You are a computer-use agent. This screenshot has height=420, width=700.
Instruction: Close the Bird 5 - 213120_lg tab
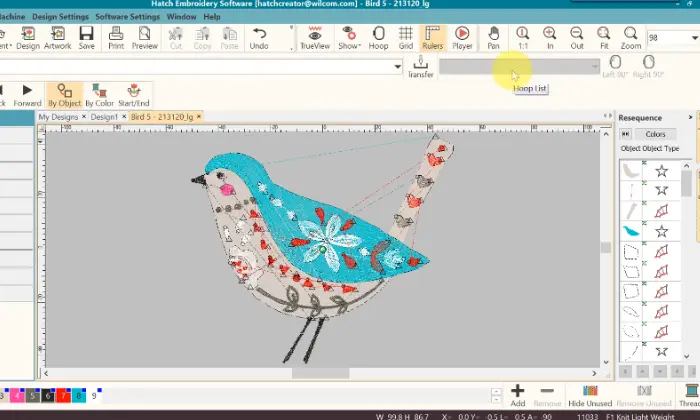pos(199,116)
